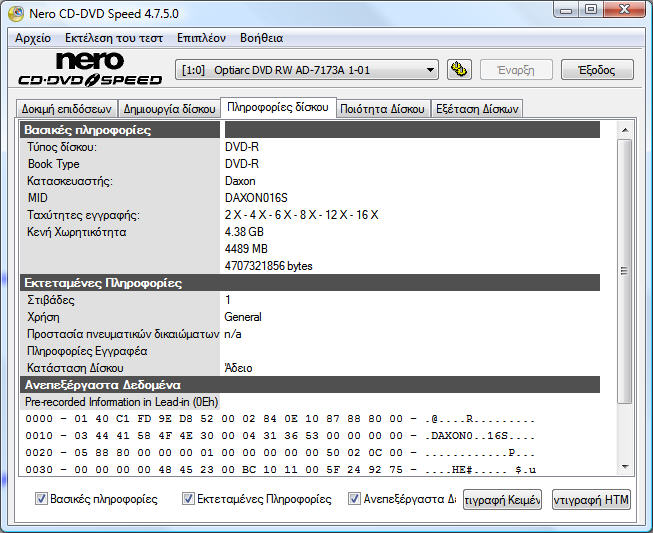
Task: Click the Έξοδος button
Action: tap(597, 70)
